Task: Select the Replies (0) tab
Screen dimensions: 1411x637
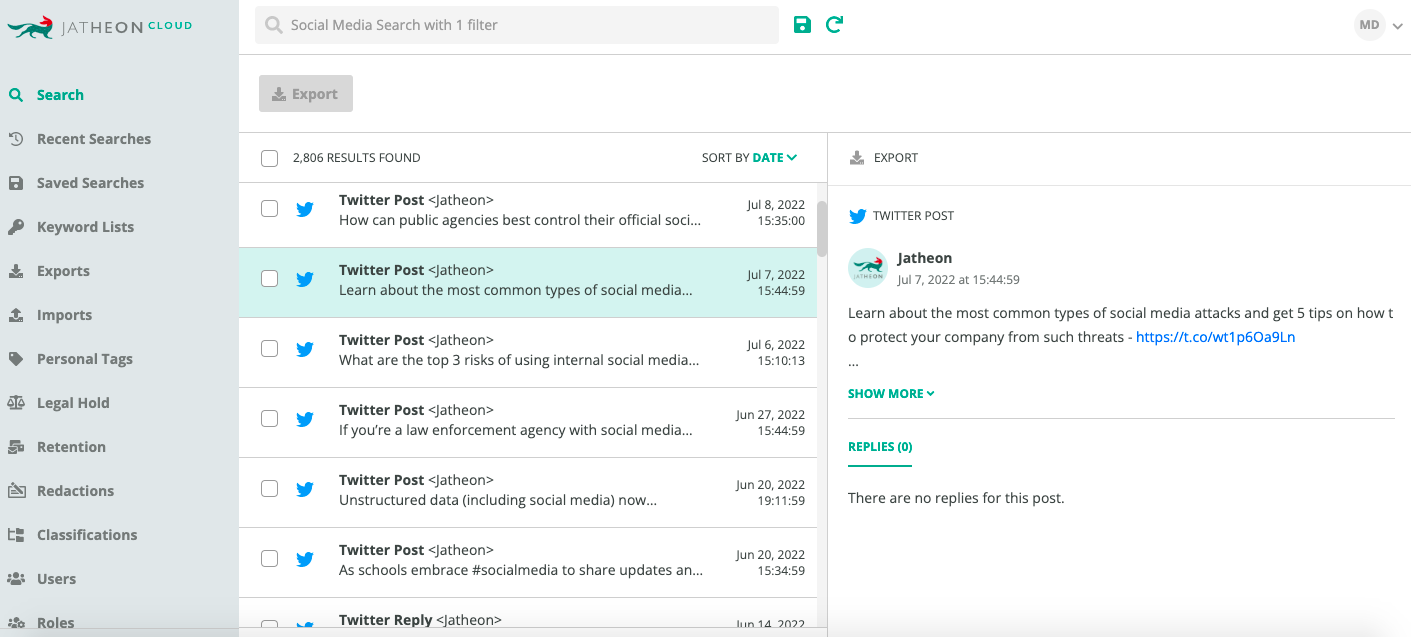Action: tap(880, 447)
